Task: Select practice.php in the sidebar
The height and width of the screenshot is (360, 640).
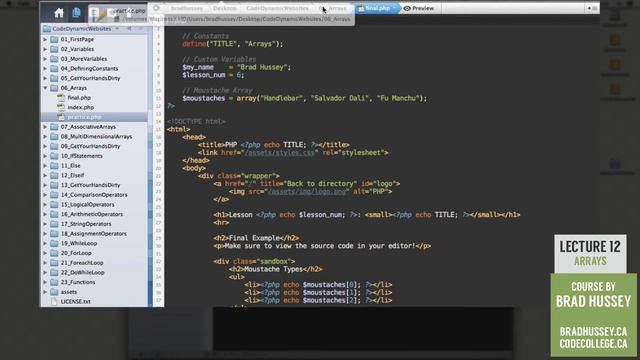Action: (84, 117)
